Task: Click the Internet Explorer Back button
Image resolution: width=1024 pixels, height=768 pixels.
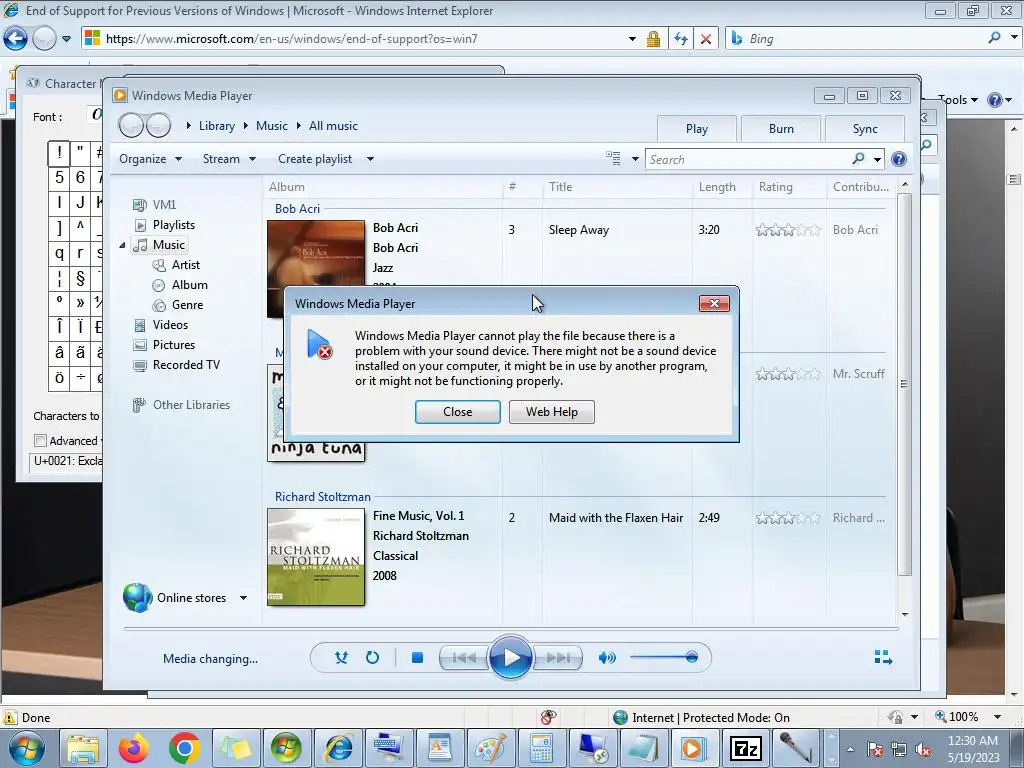Action: (x=16, y=39)
